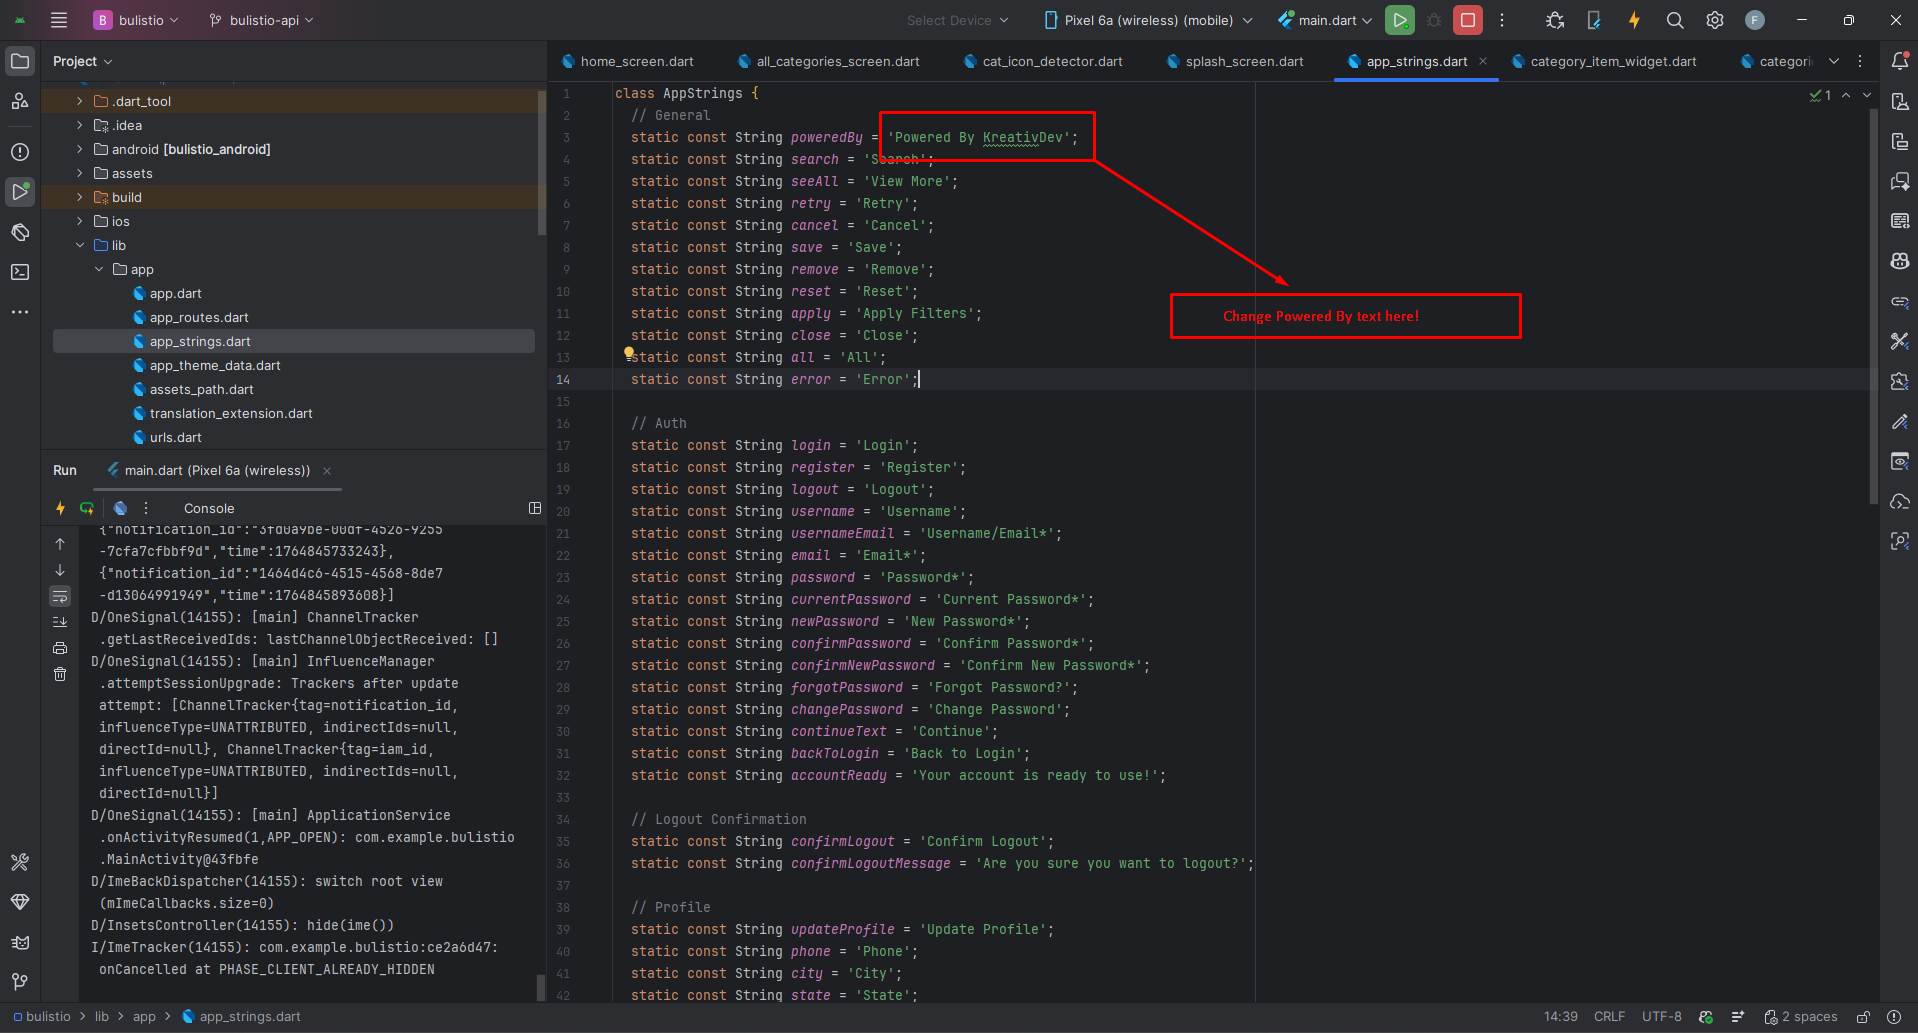
Task: Open urls.dart in project tree
Action: tap(176, 437)
